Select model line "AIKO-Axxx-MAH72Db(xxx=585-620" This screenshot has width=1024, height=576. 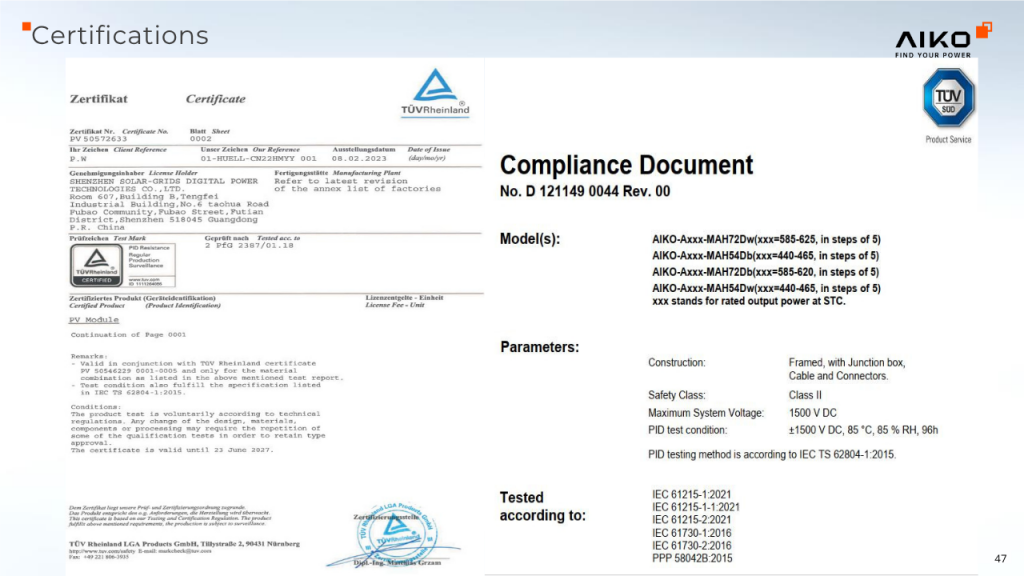point(734,272)
